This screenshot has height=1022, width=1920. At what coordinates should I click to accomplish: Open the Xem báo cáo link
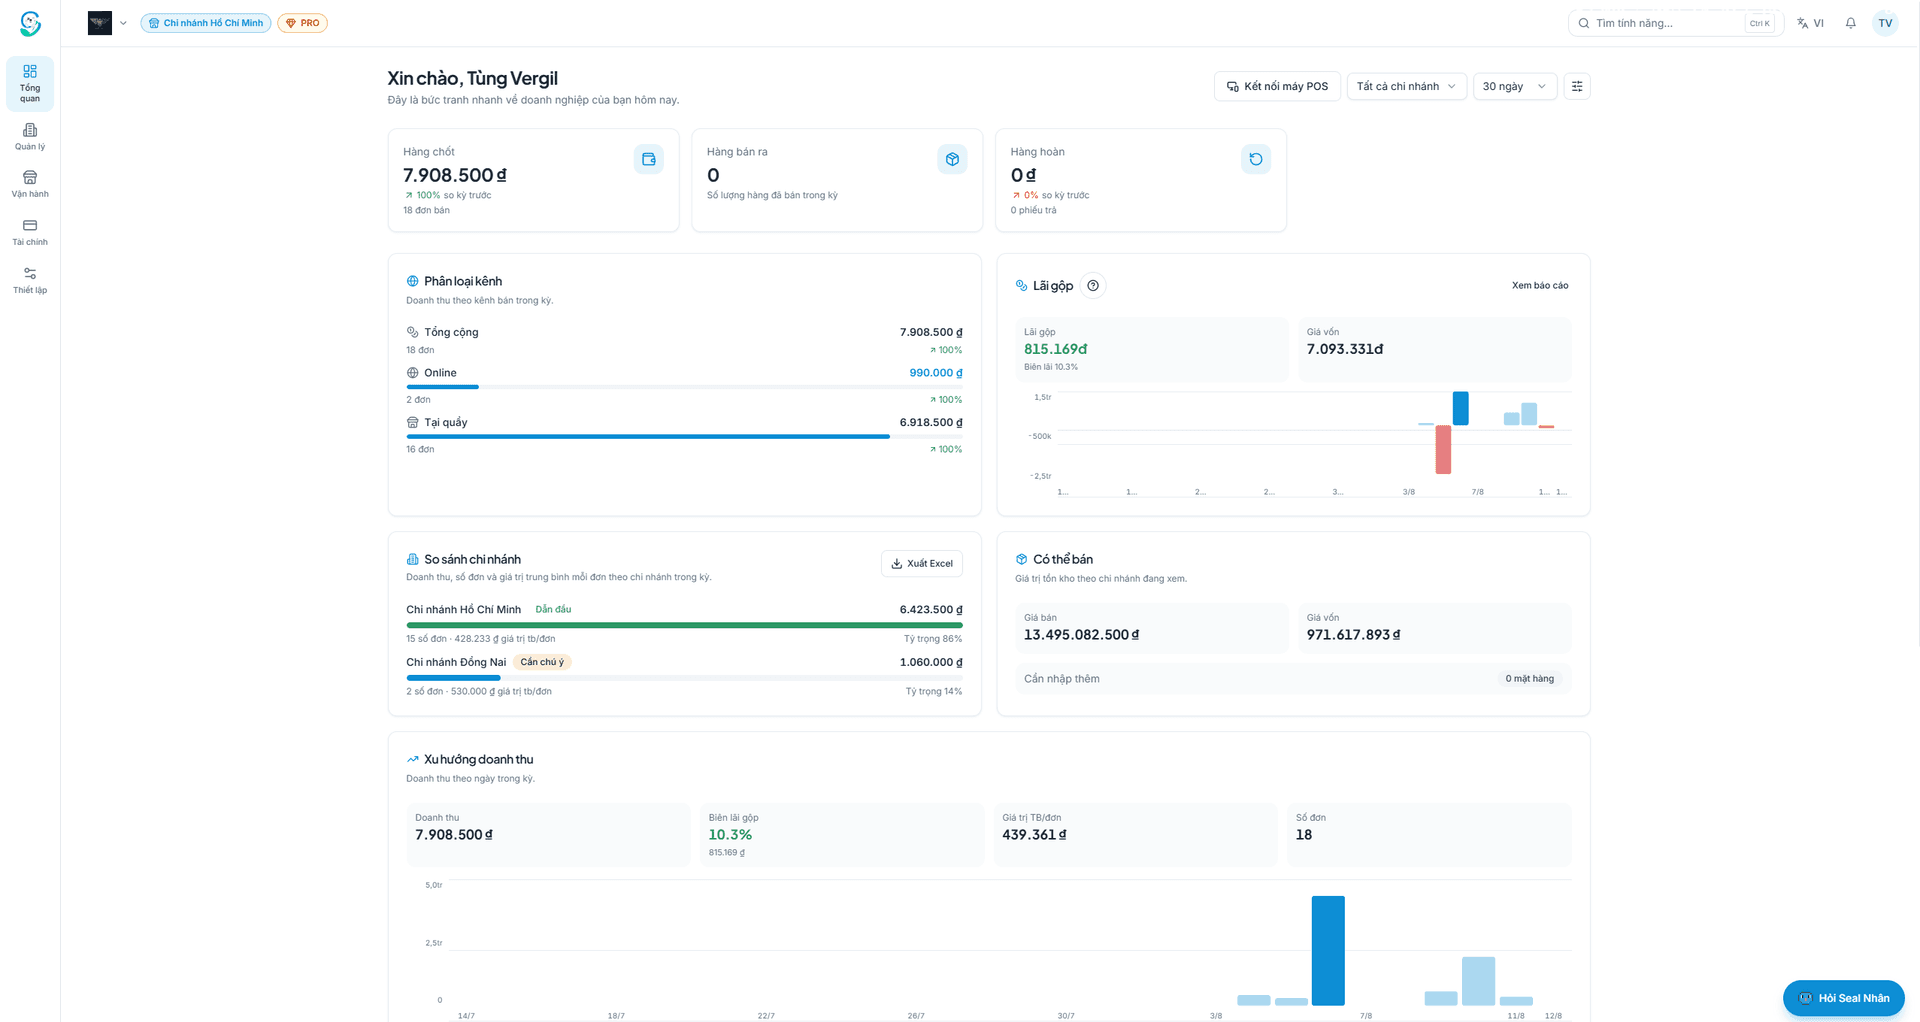pyautogui.click(x=1540, y=286)
